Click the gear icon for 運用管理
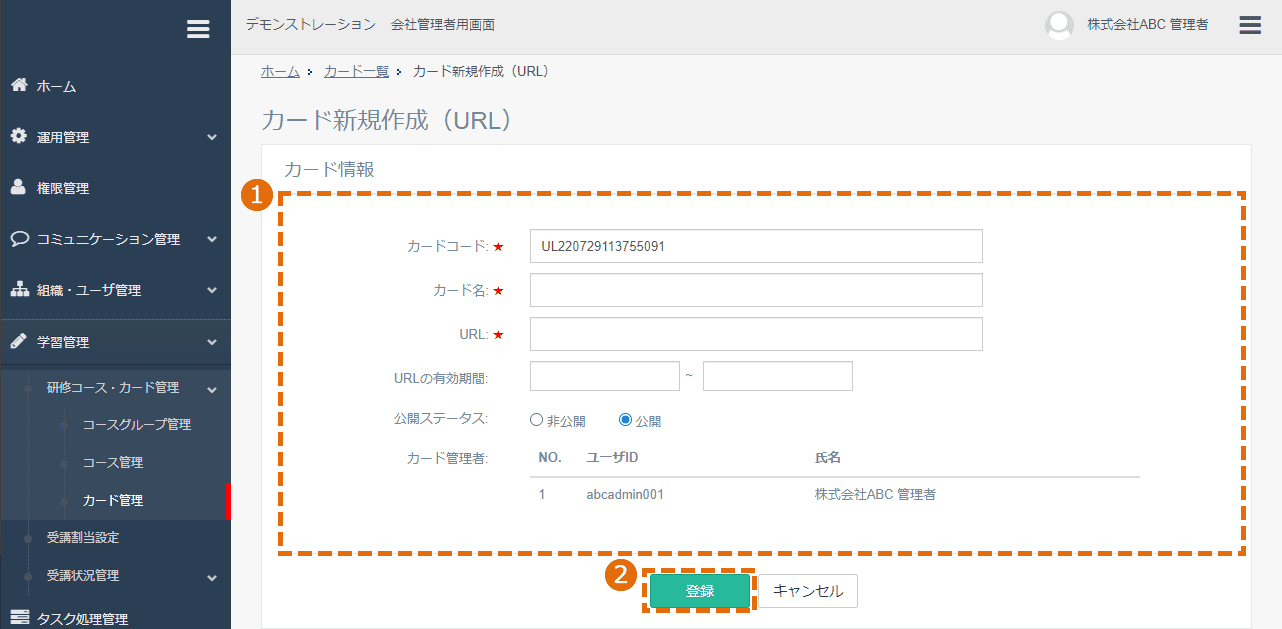The width and height of the screenshot is (1282, 629). coord(19,136)
